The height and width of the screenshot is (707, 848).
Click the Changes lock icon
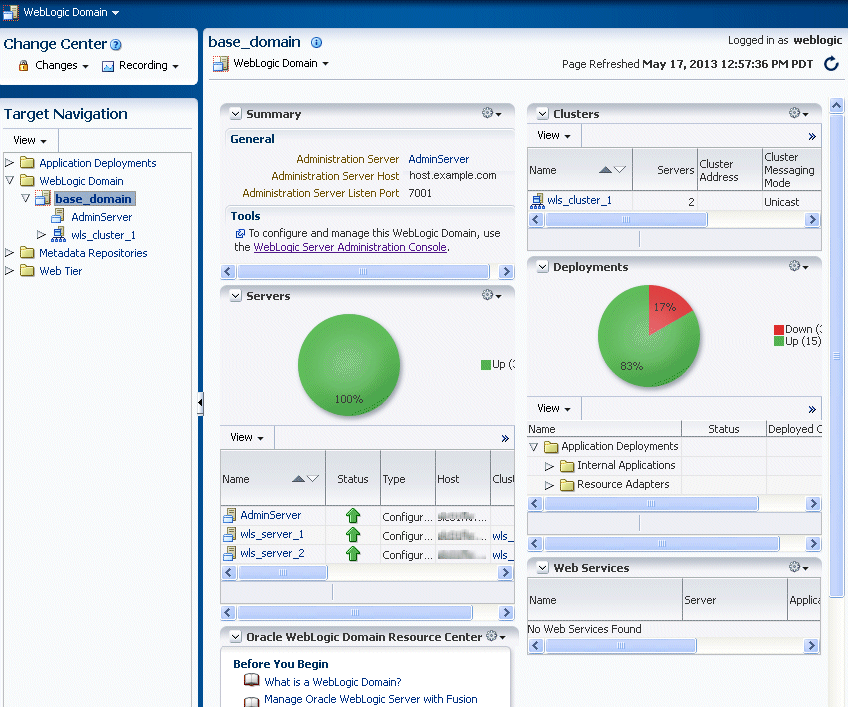[x=23, y=65]
